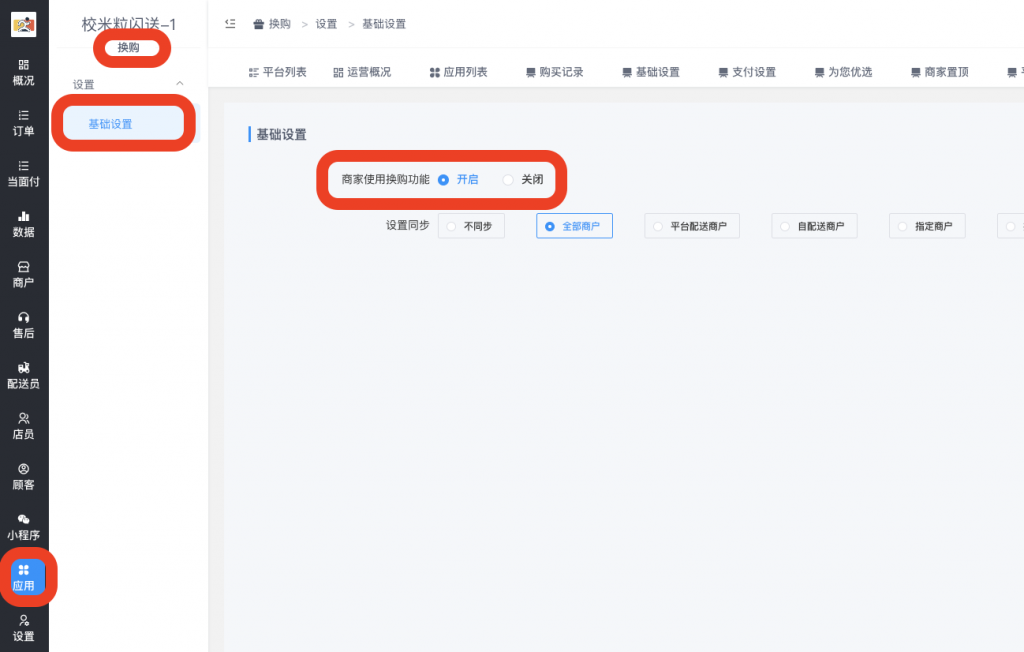This screenshot has width=1024, height=652.
Task: Select the highlighted 应用 apps icon
Action: coord(28,578)
